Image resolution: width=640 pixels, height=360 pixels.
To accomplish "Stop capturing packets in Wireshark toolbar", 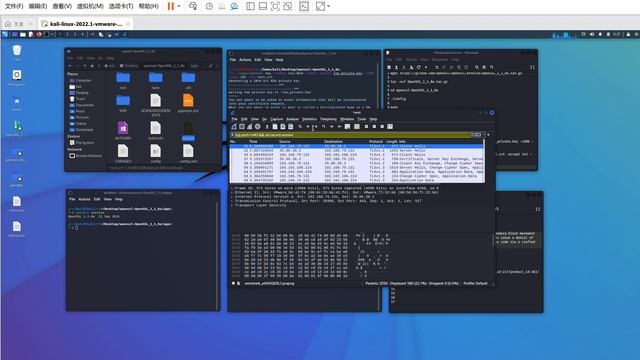I will (242, 127).
